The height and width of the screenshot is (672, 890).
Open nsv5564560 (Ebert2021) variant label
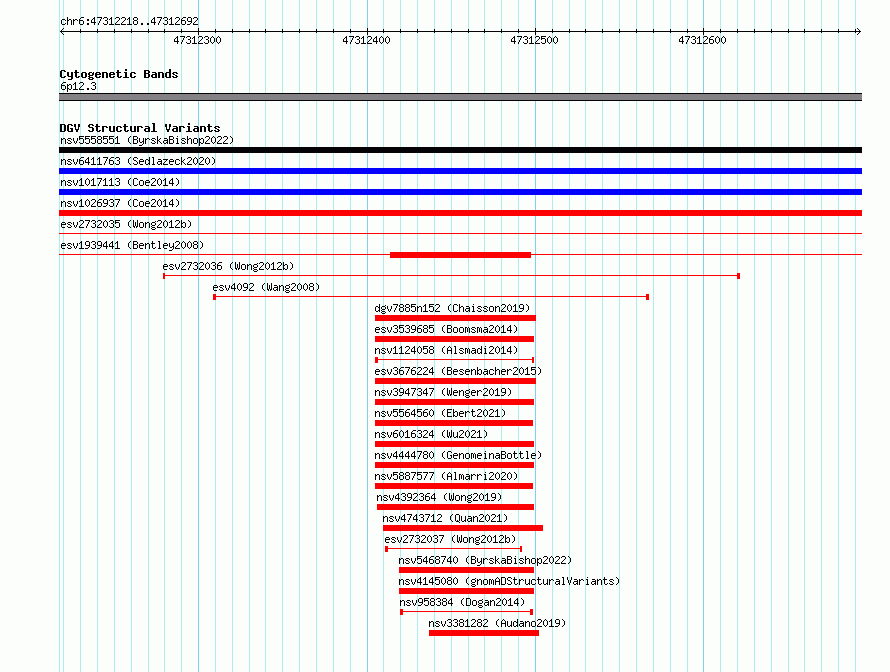click(440, 413)
